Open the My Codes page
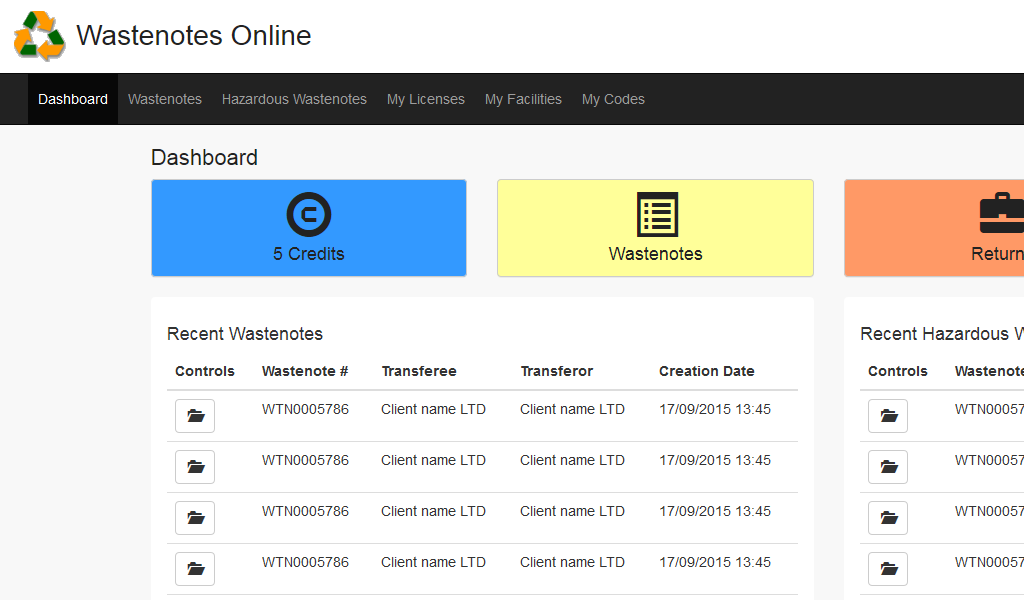 [613, 98]
